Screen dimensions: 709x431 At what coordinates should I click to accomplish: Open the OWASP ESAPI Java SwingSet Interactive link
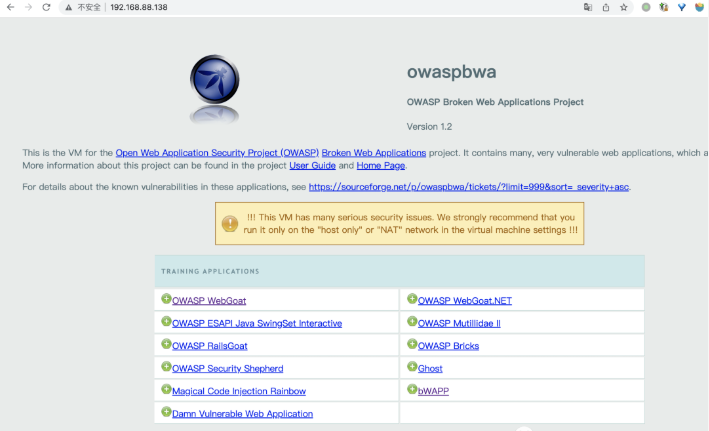pyautogui.click(x=257, y=323)
